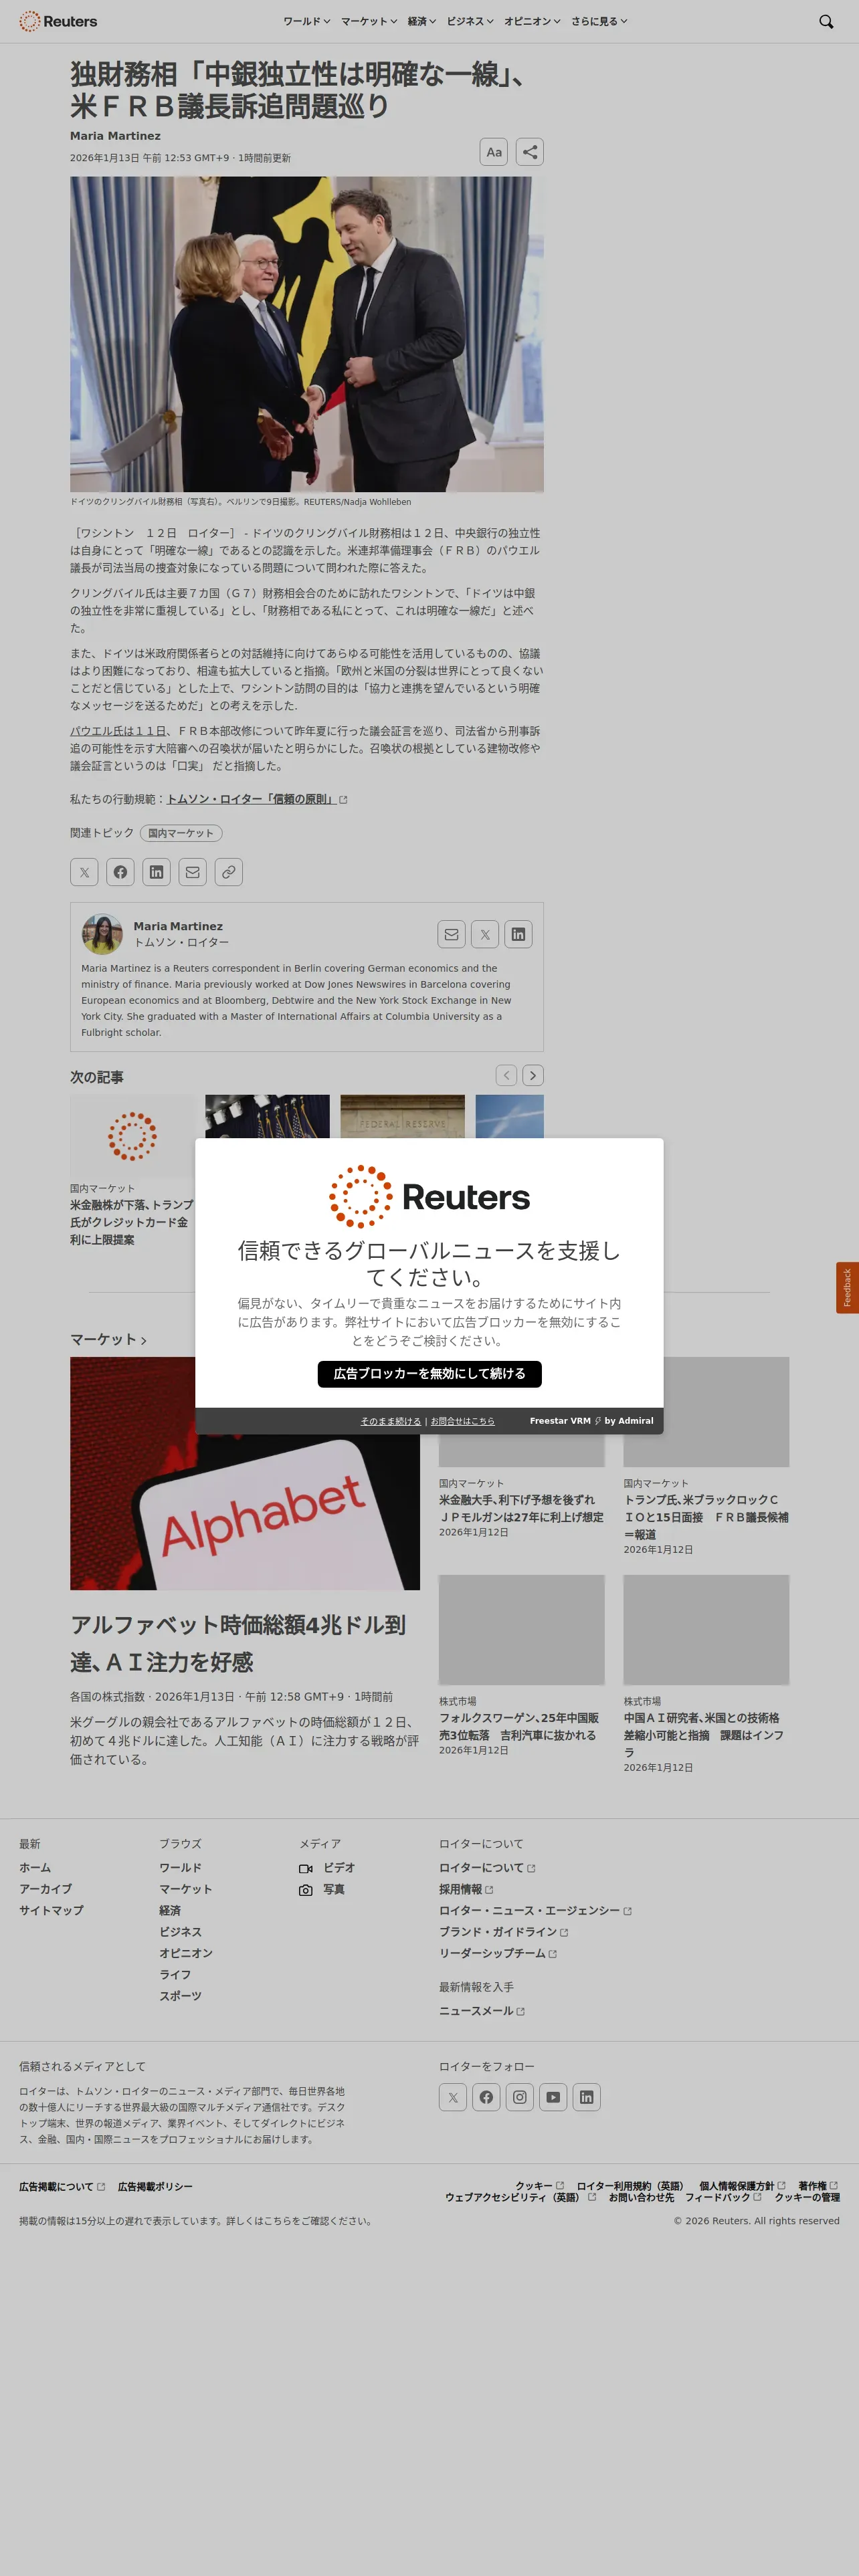Open the Feedback side tab
This screenshot has width=859, height=2576.
pyautogui.click(x=847, y=1288)
